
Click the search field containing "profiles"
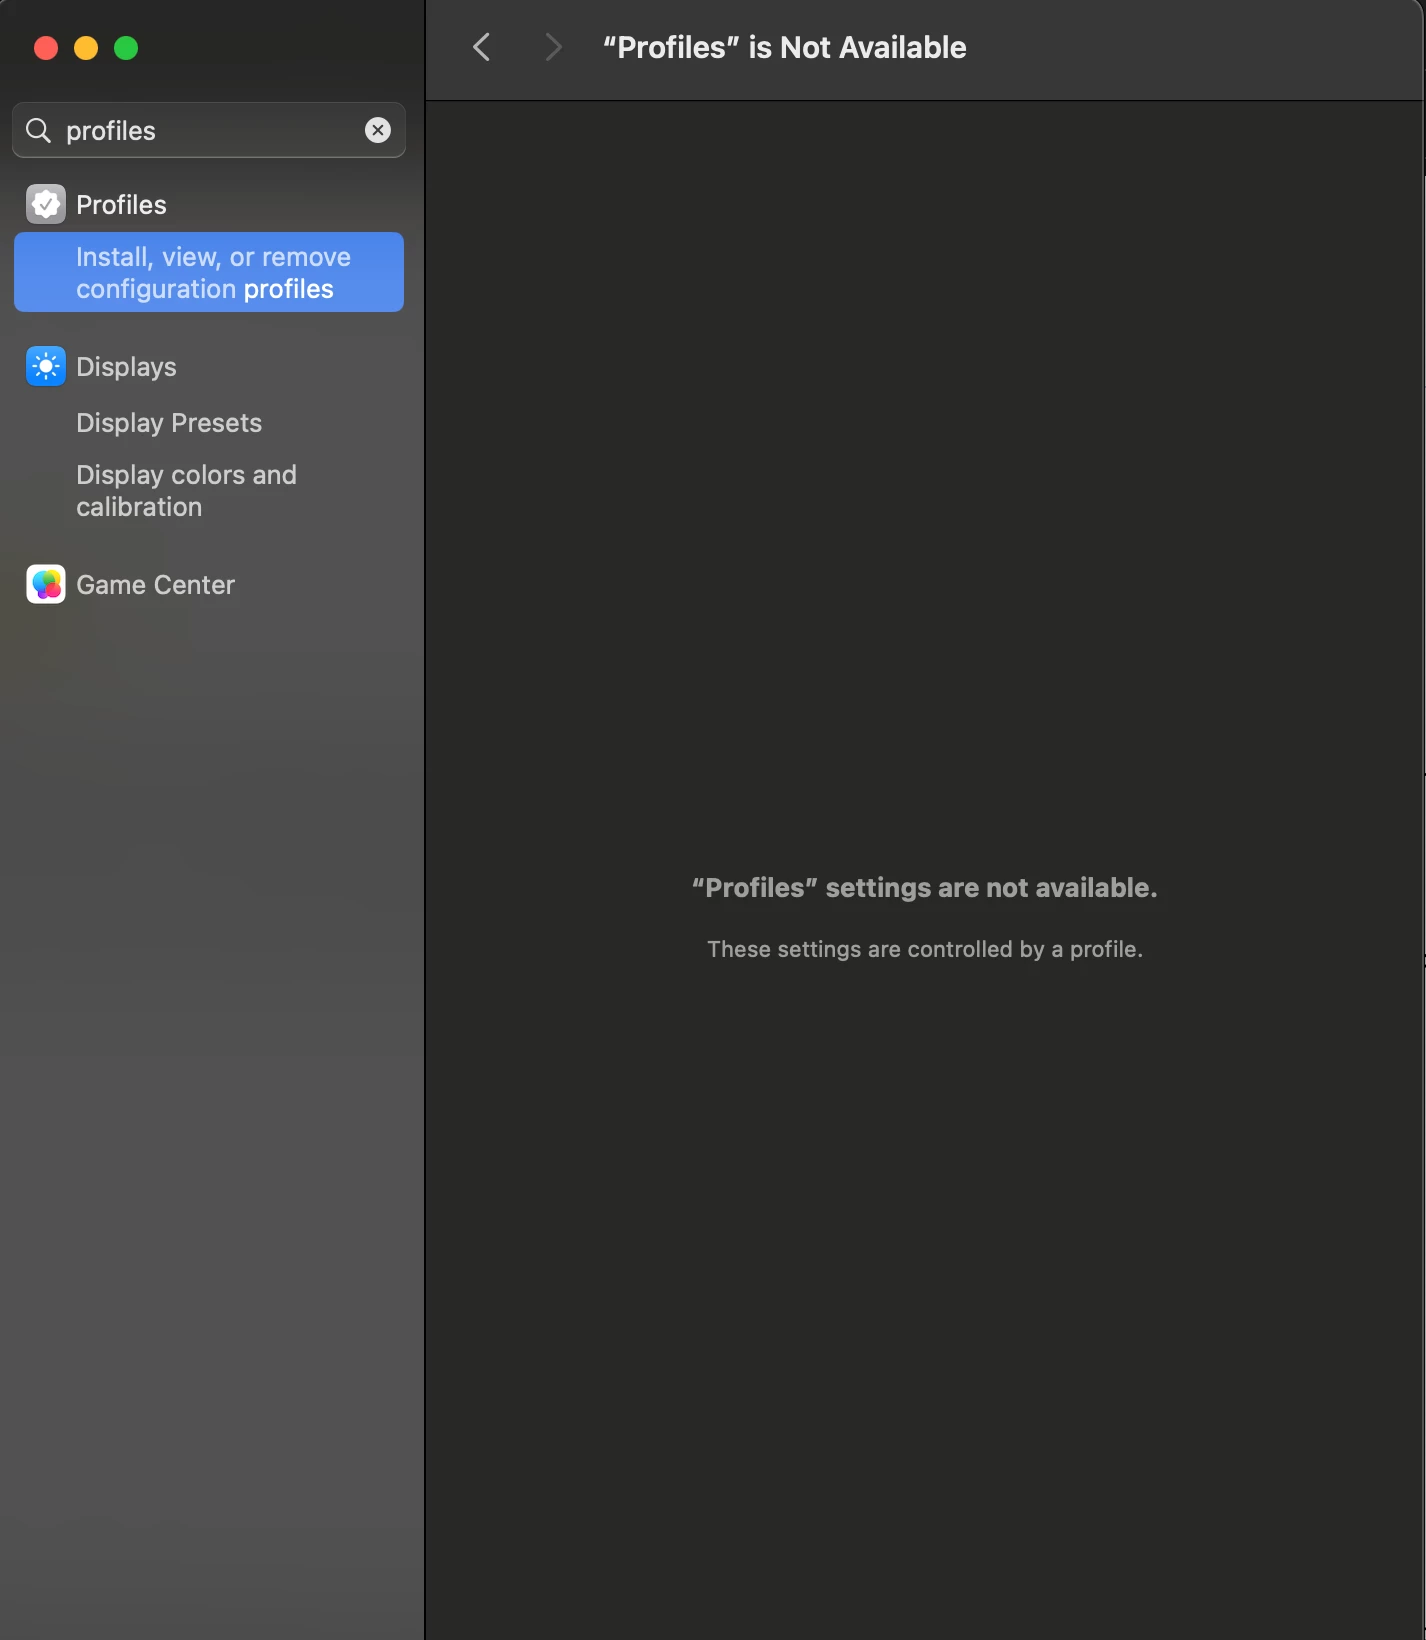point(209,130)
